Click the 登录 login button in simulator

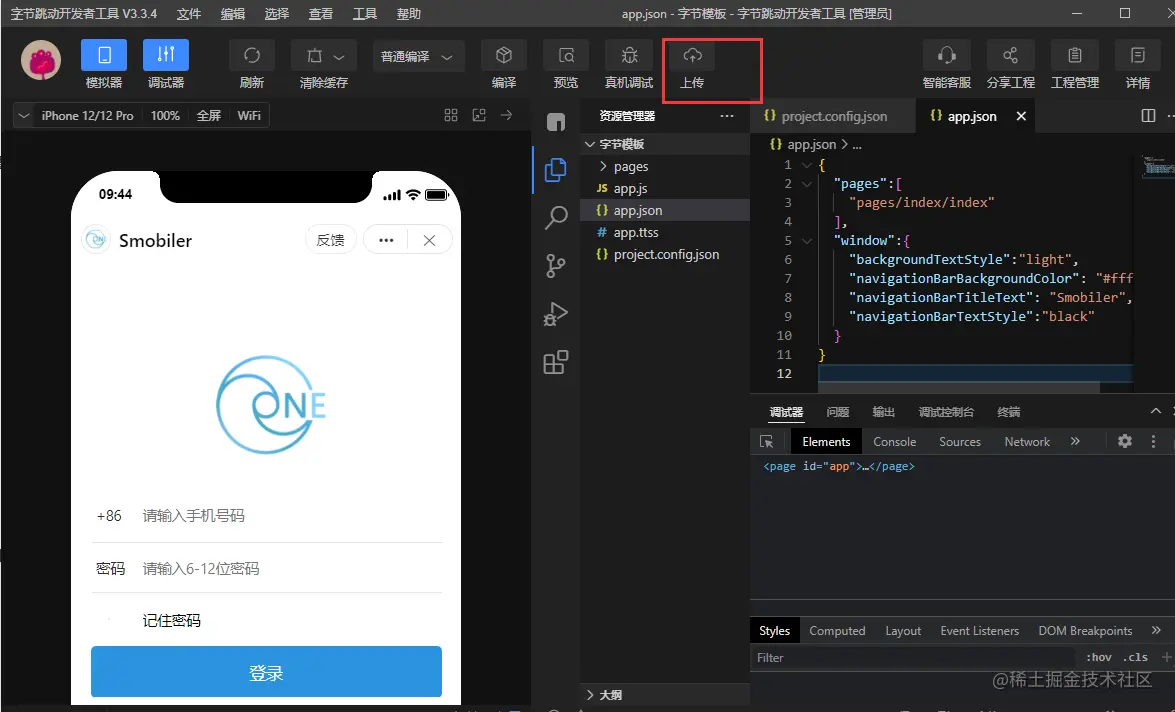266,672
